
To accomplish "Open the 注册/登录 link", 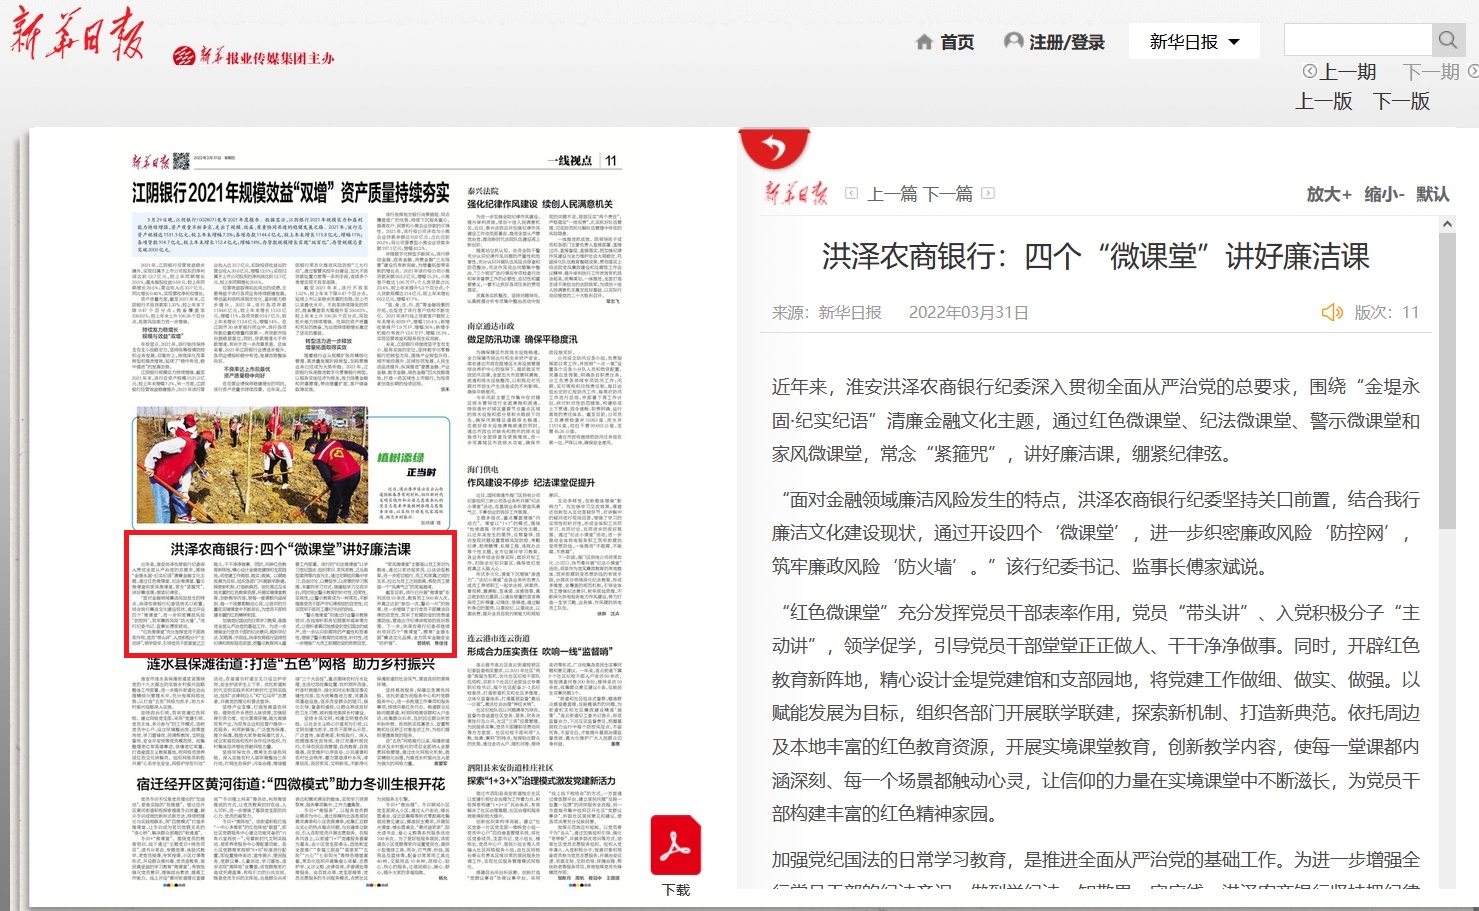I will 1067,42.
